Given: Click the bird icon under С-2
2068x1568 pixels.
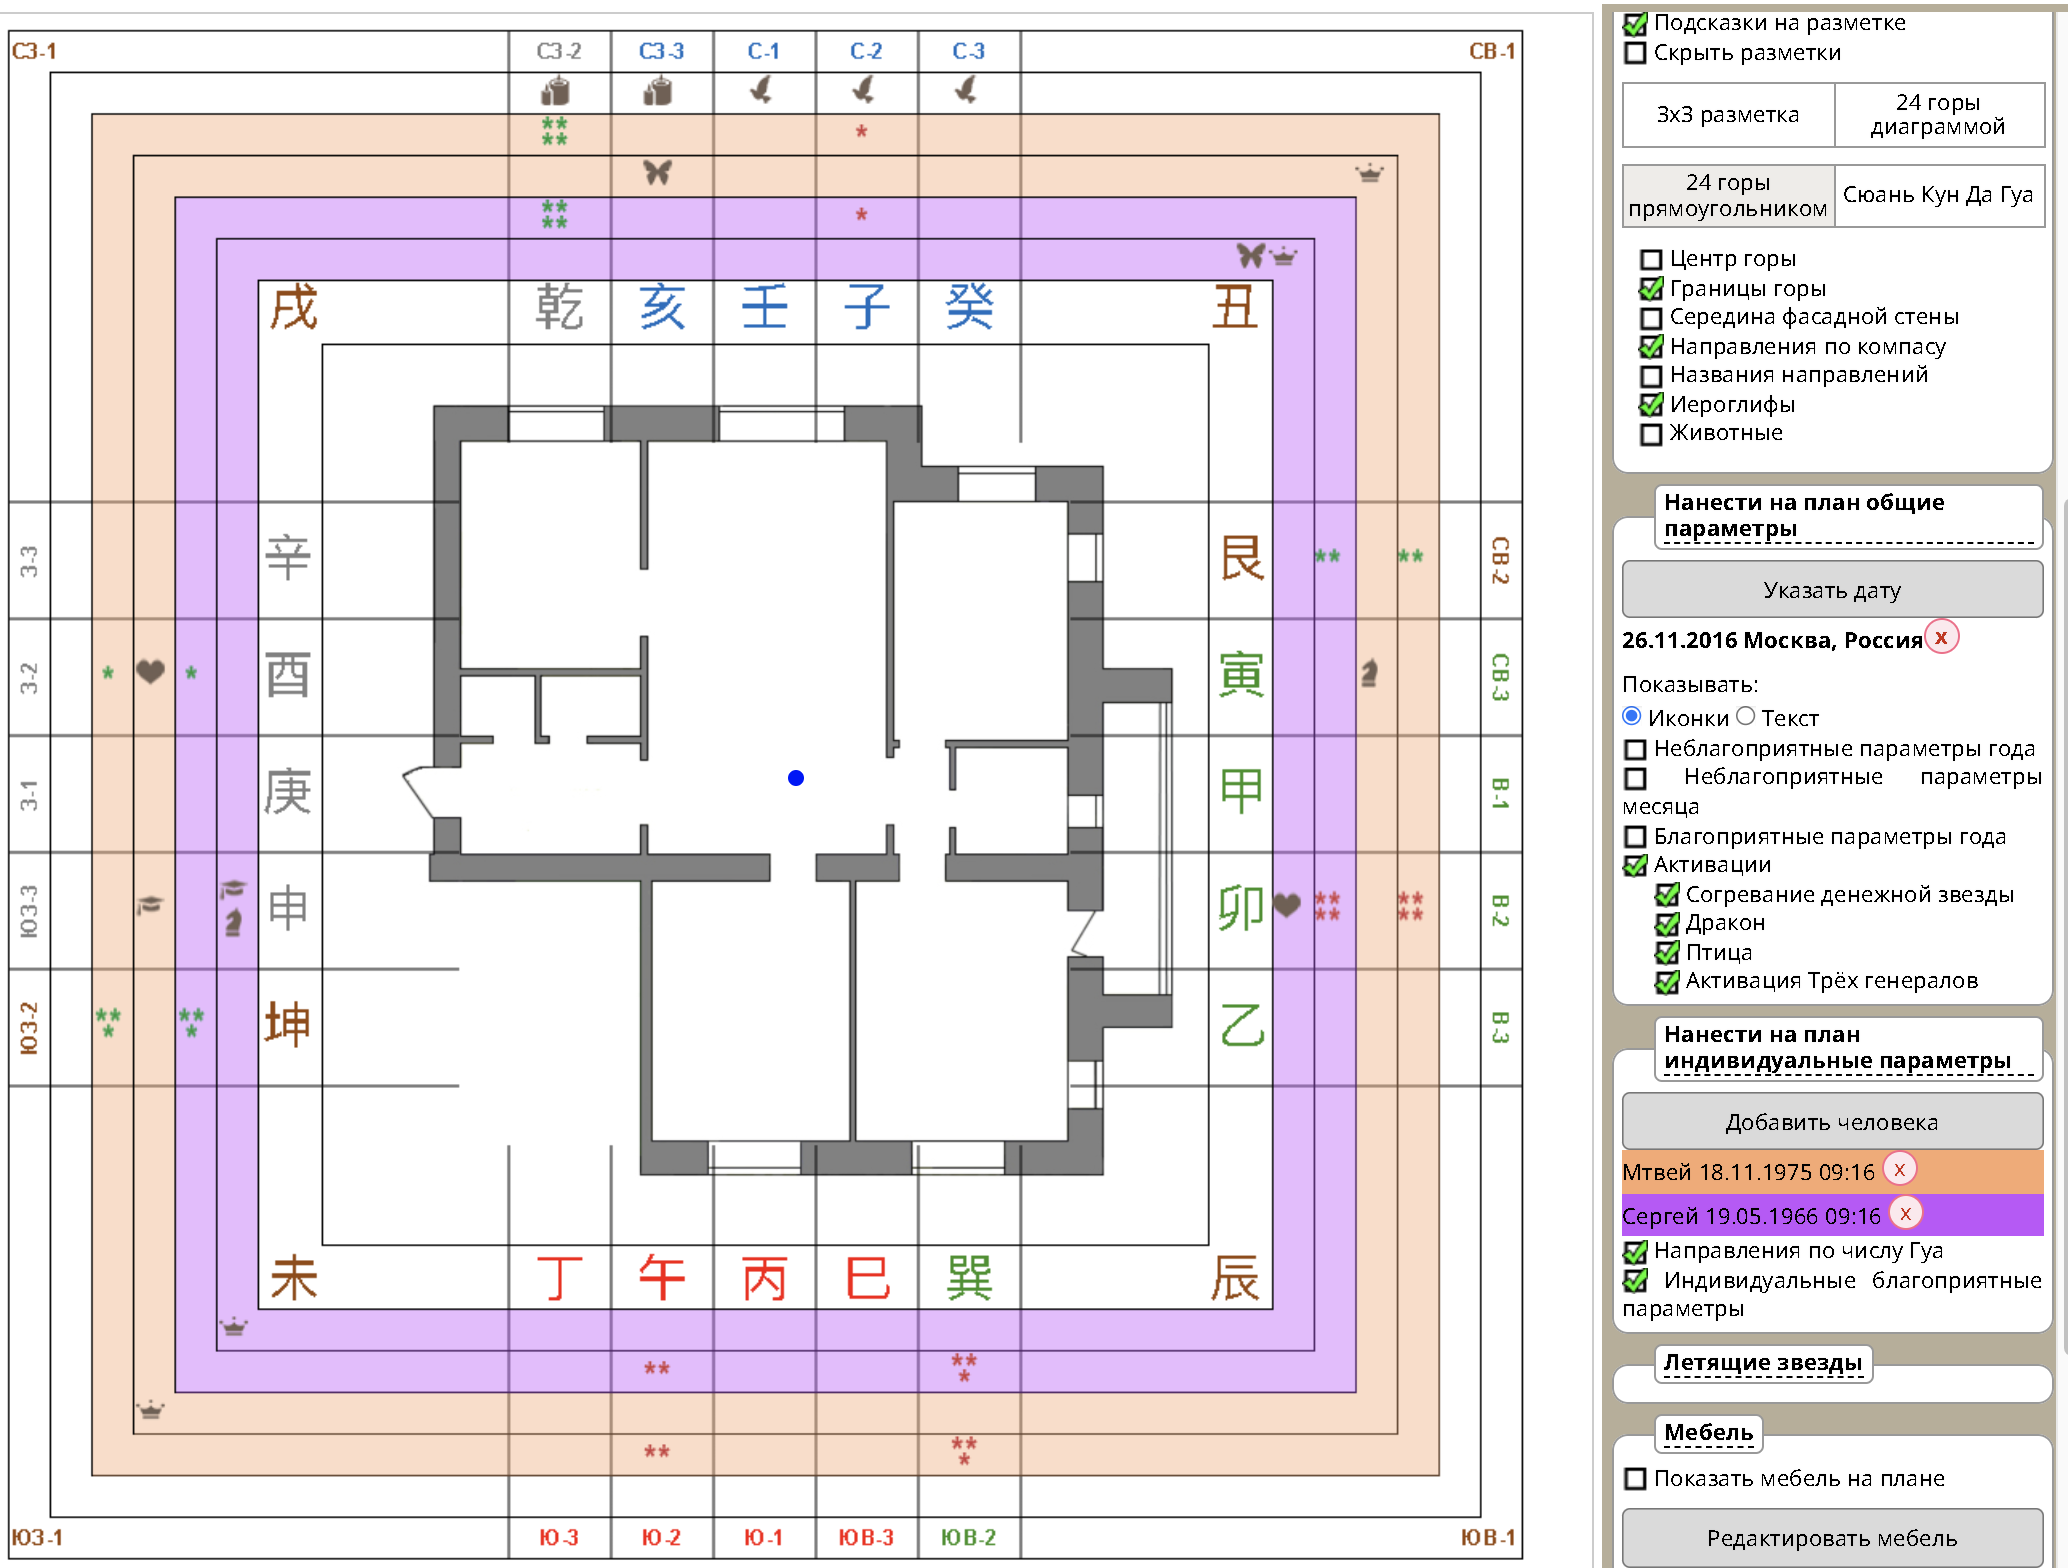Looking at the screenshot, I should [864, 89].
